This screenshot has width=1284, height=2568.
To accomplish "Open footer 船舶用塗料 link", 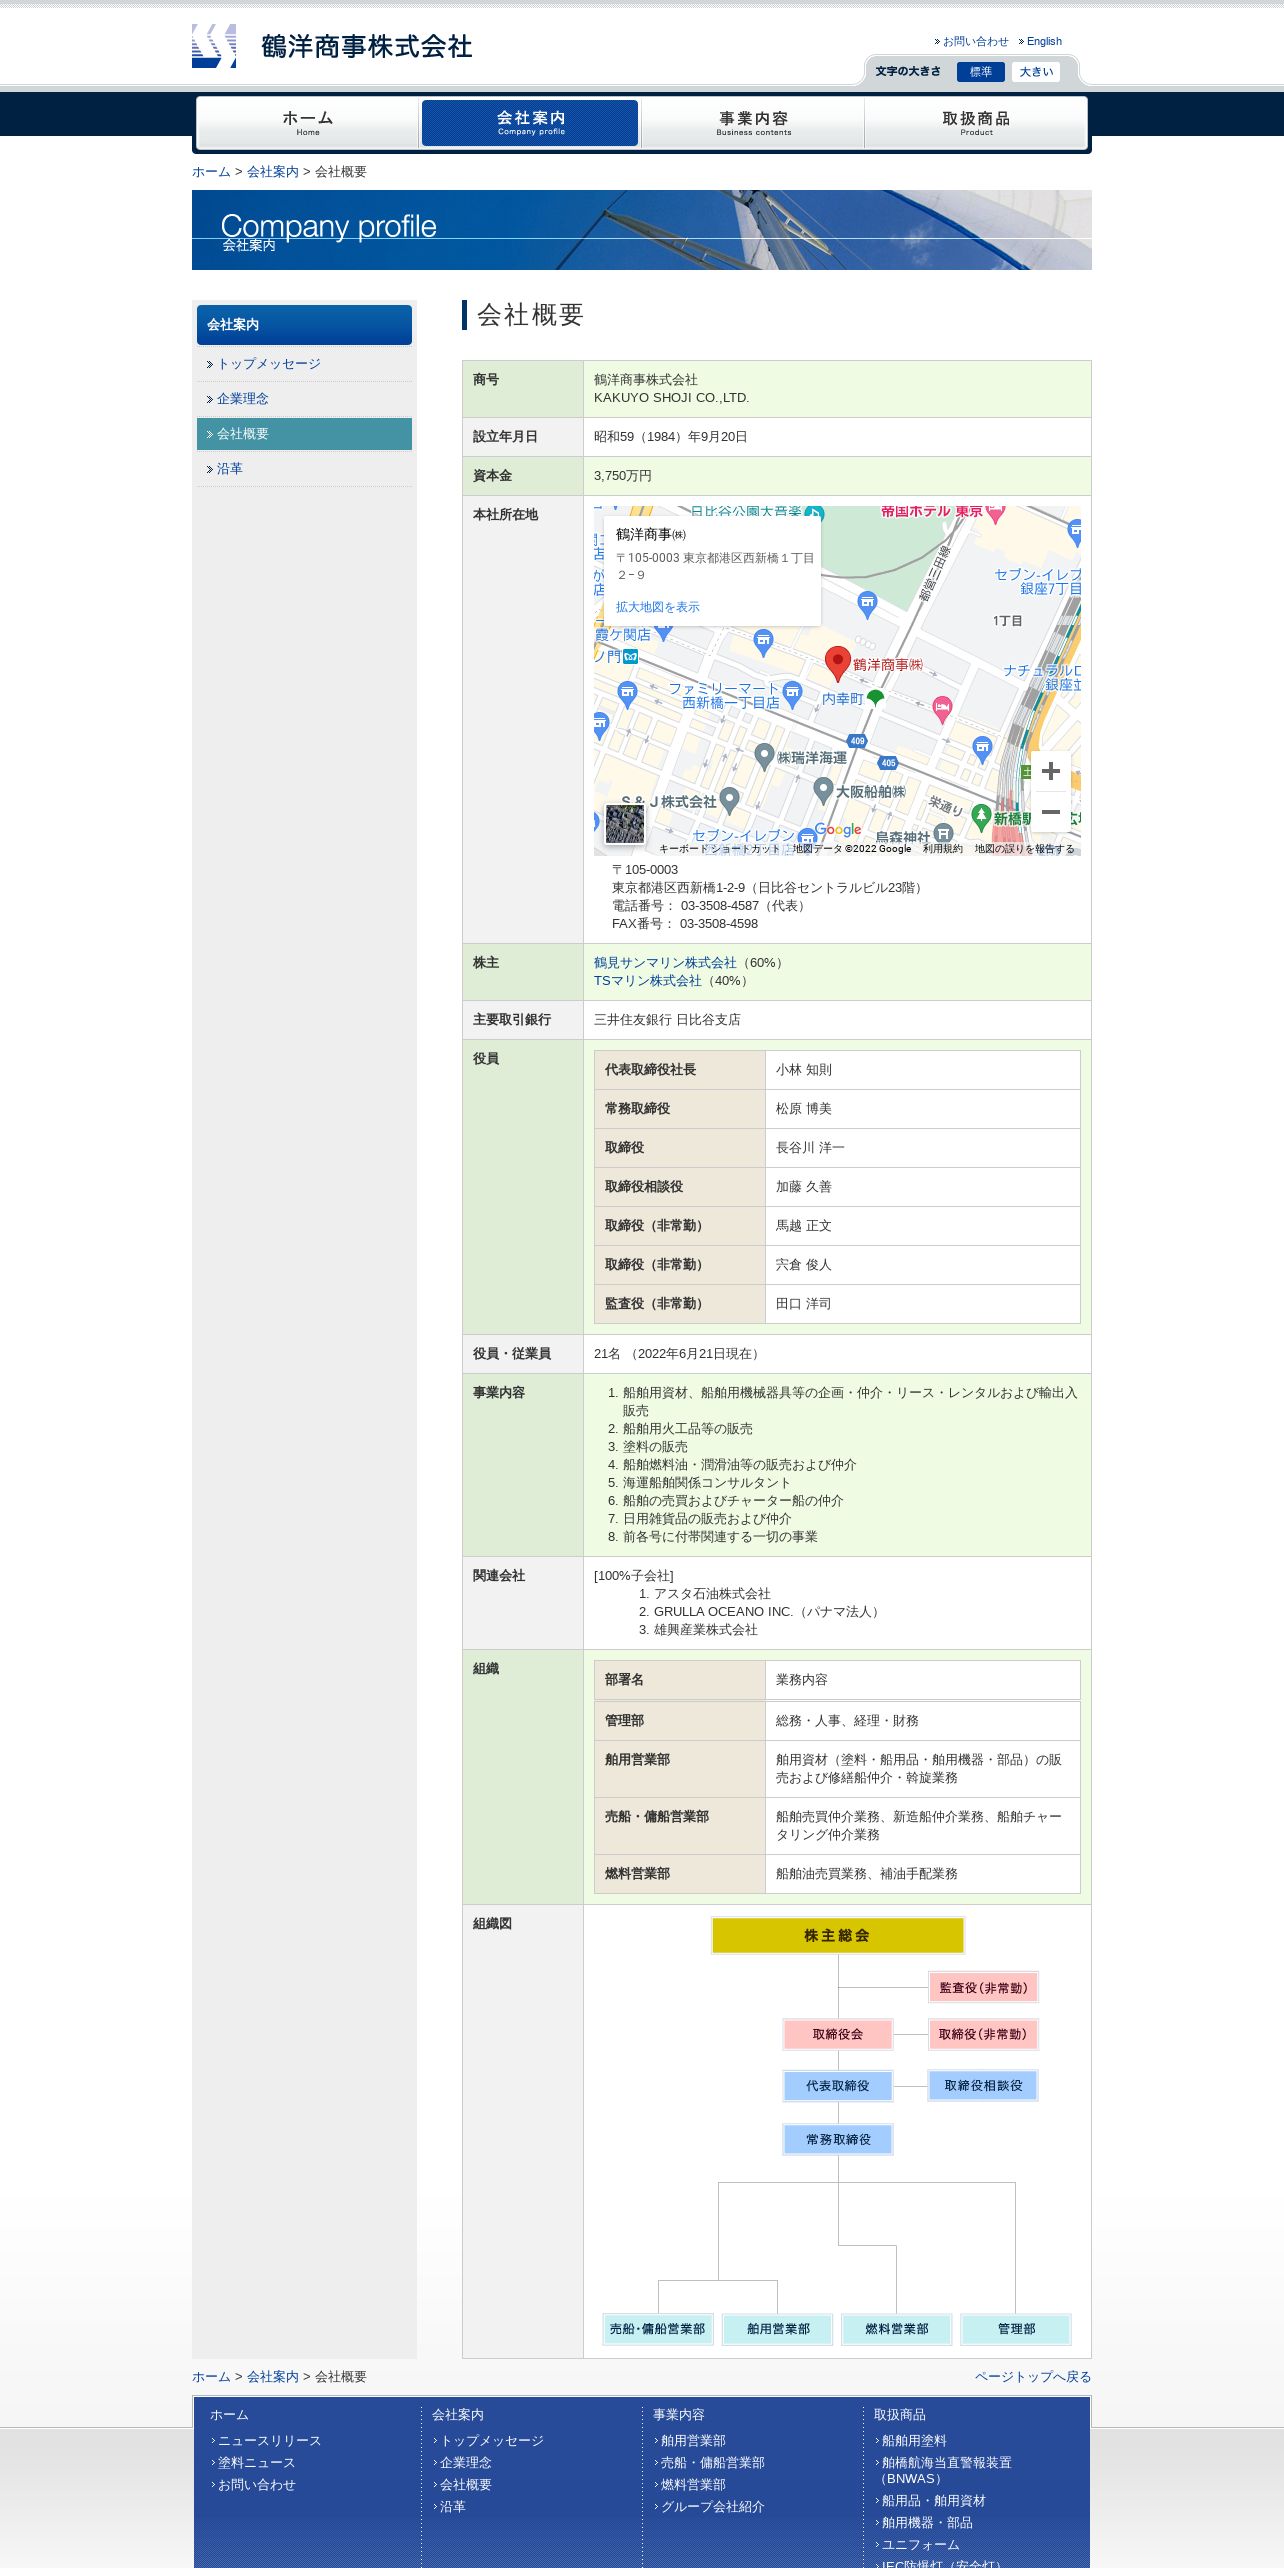I will click(x=914, y=2441).
